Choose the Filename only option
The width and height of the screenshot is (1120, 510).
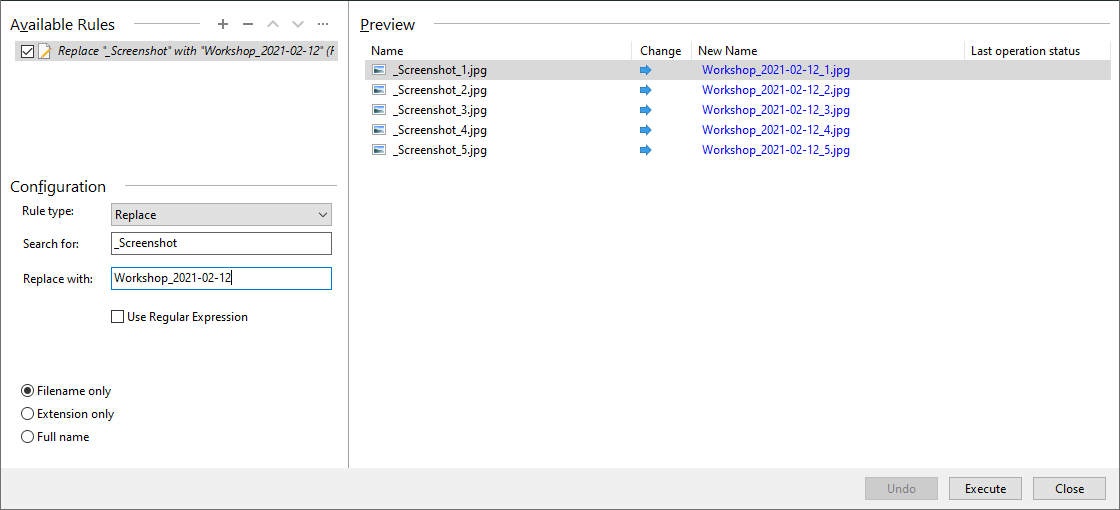tap(28, 391)
